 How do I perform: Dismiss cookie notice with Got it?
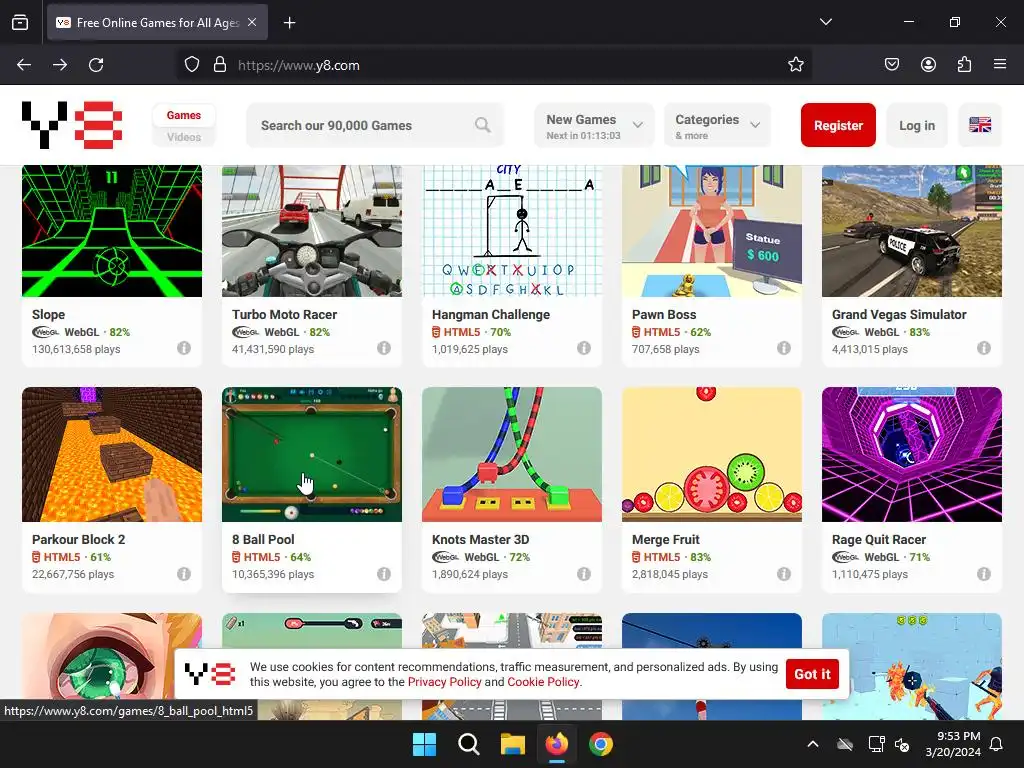click(x=812, y=674)
